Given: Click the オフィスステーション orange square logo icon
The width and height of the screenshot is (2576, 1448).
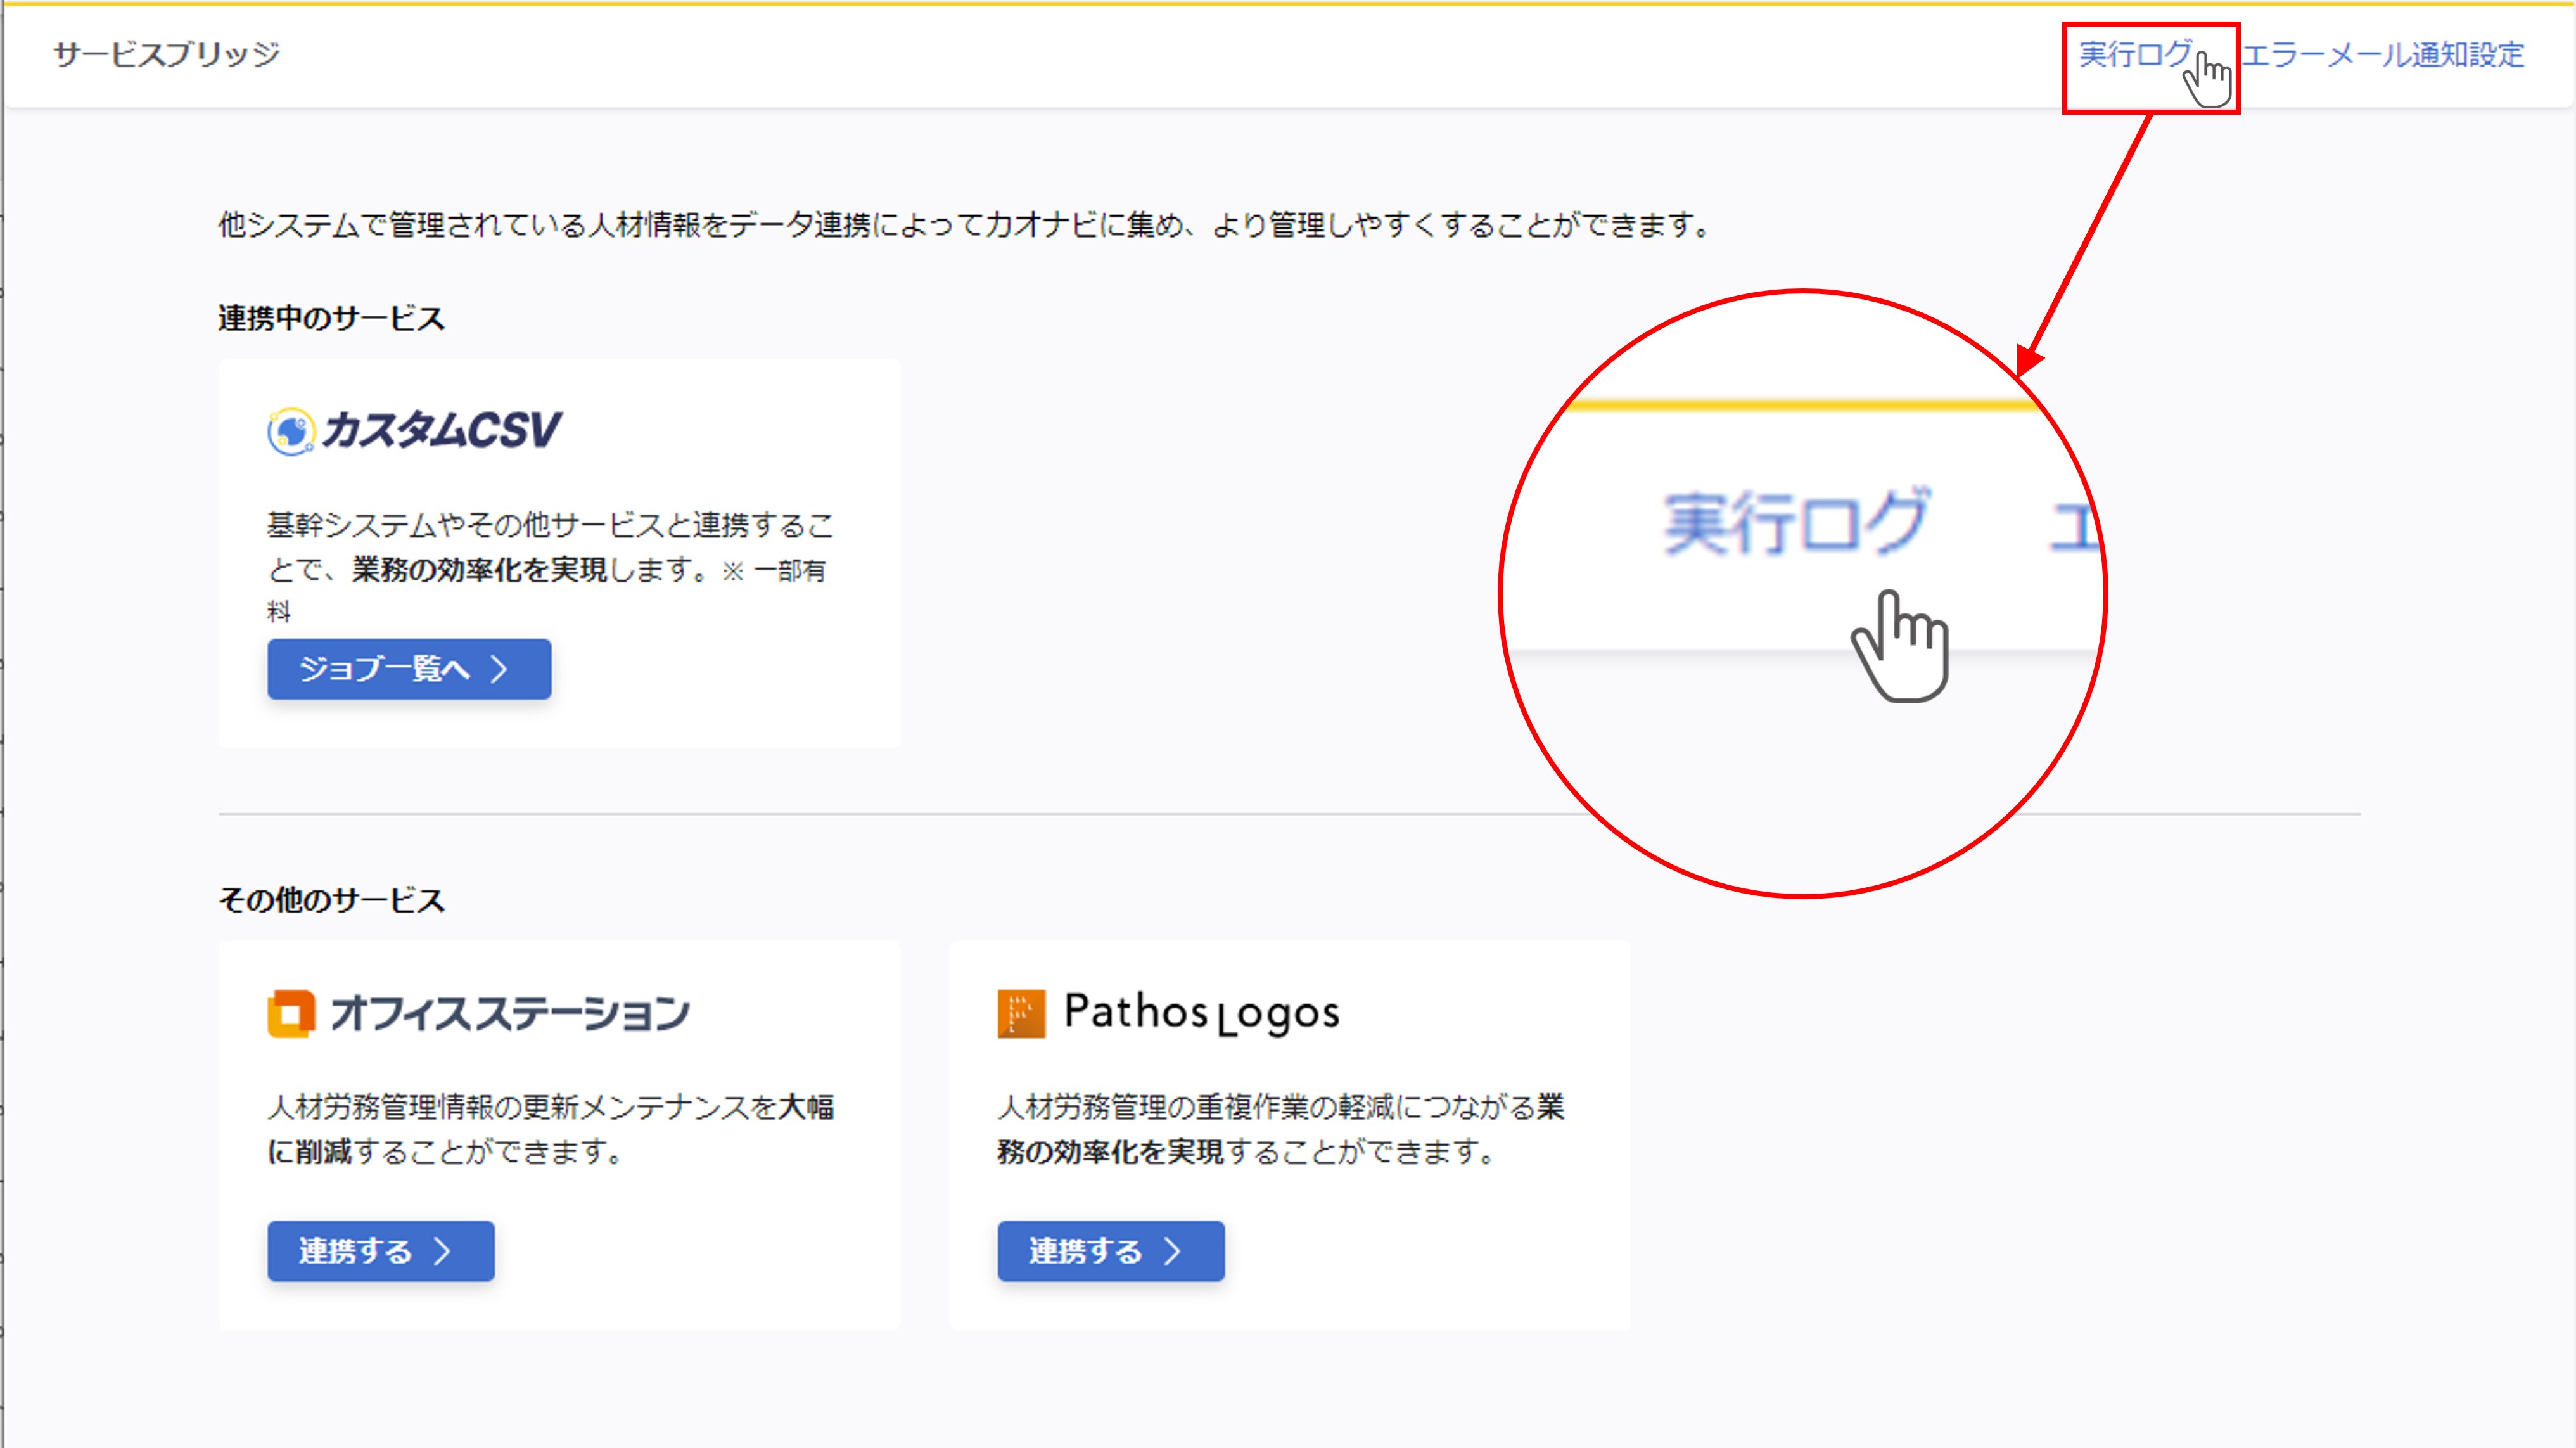Looking at the screenshot, I should (291, 1013).
